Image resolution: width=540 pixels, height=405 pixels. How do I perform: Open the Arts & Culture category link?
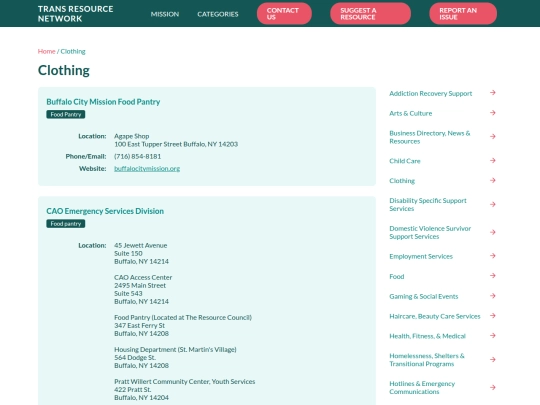(x=411, y=113)
